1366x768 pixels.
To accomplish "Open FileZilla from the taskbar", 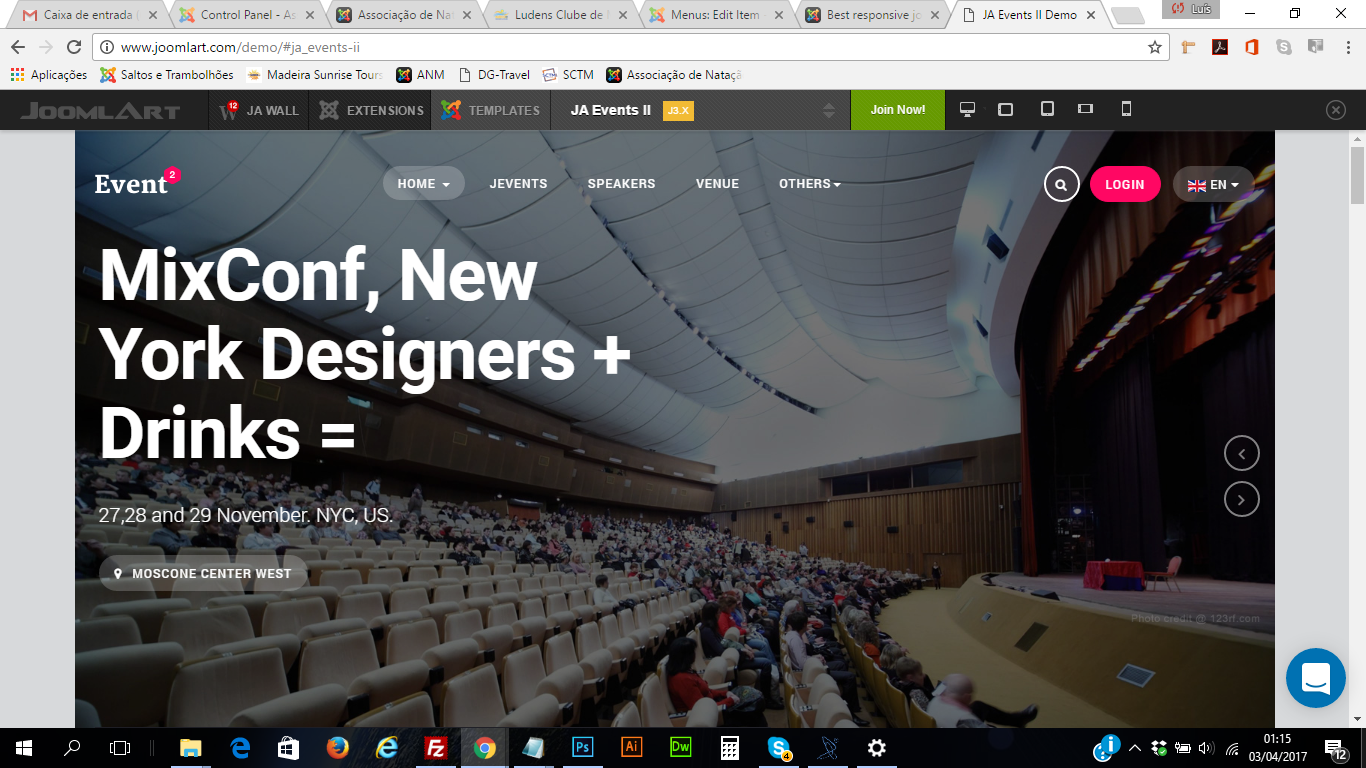I will [x=435, y=747].
